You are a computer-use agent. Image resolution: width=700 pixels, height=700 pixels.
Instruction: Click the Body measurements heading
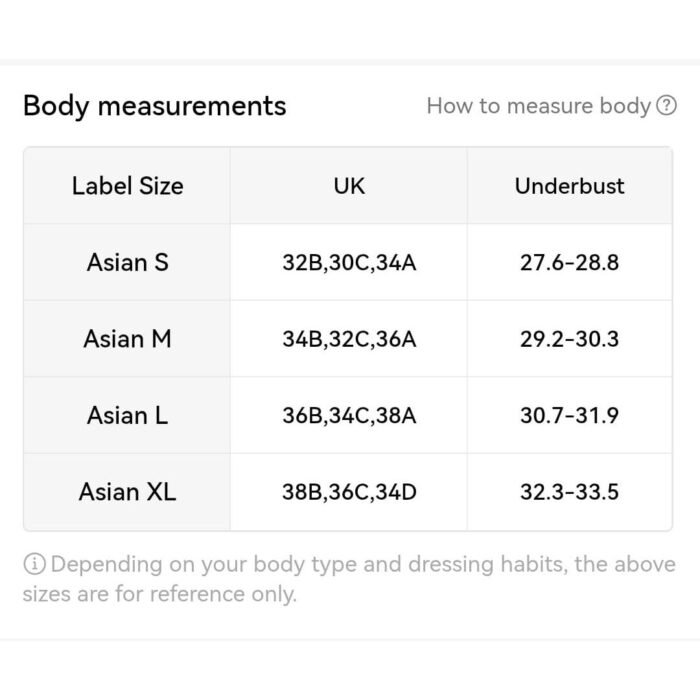(x=154, y=107)
